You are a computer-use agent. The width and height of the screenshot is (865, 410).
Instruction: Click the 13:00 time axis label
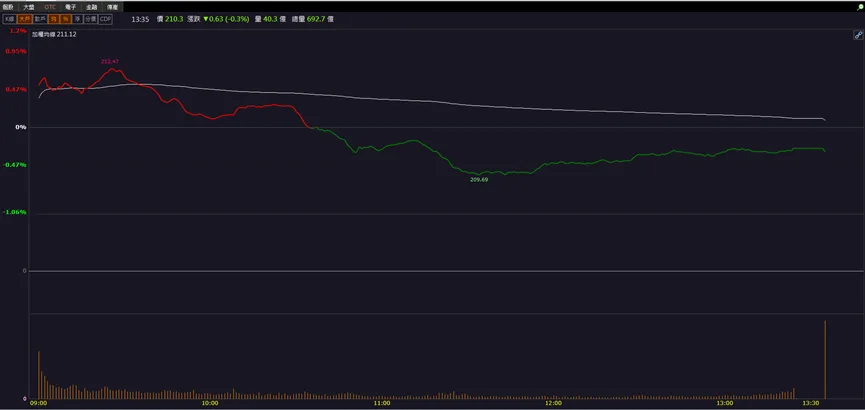point(725,403)
